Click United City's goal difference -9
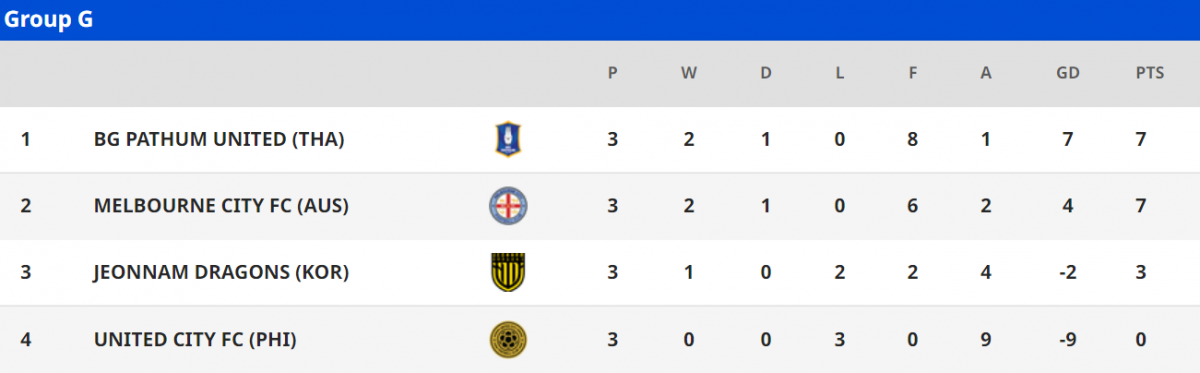The height and width of the screenshot is (373, 1200). tap(1068, 339)
